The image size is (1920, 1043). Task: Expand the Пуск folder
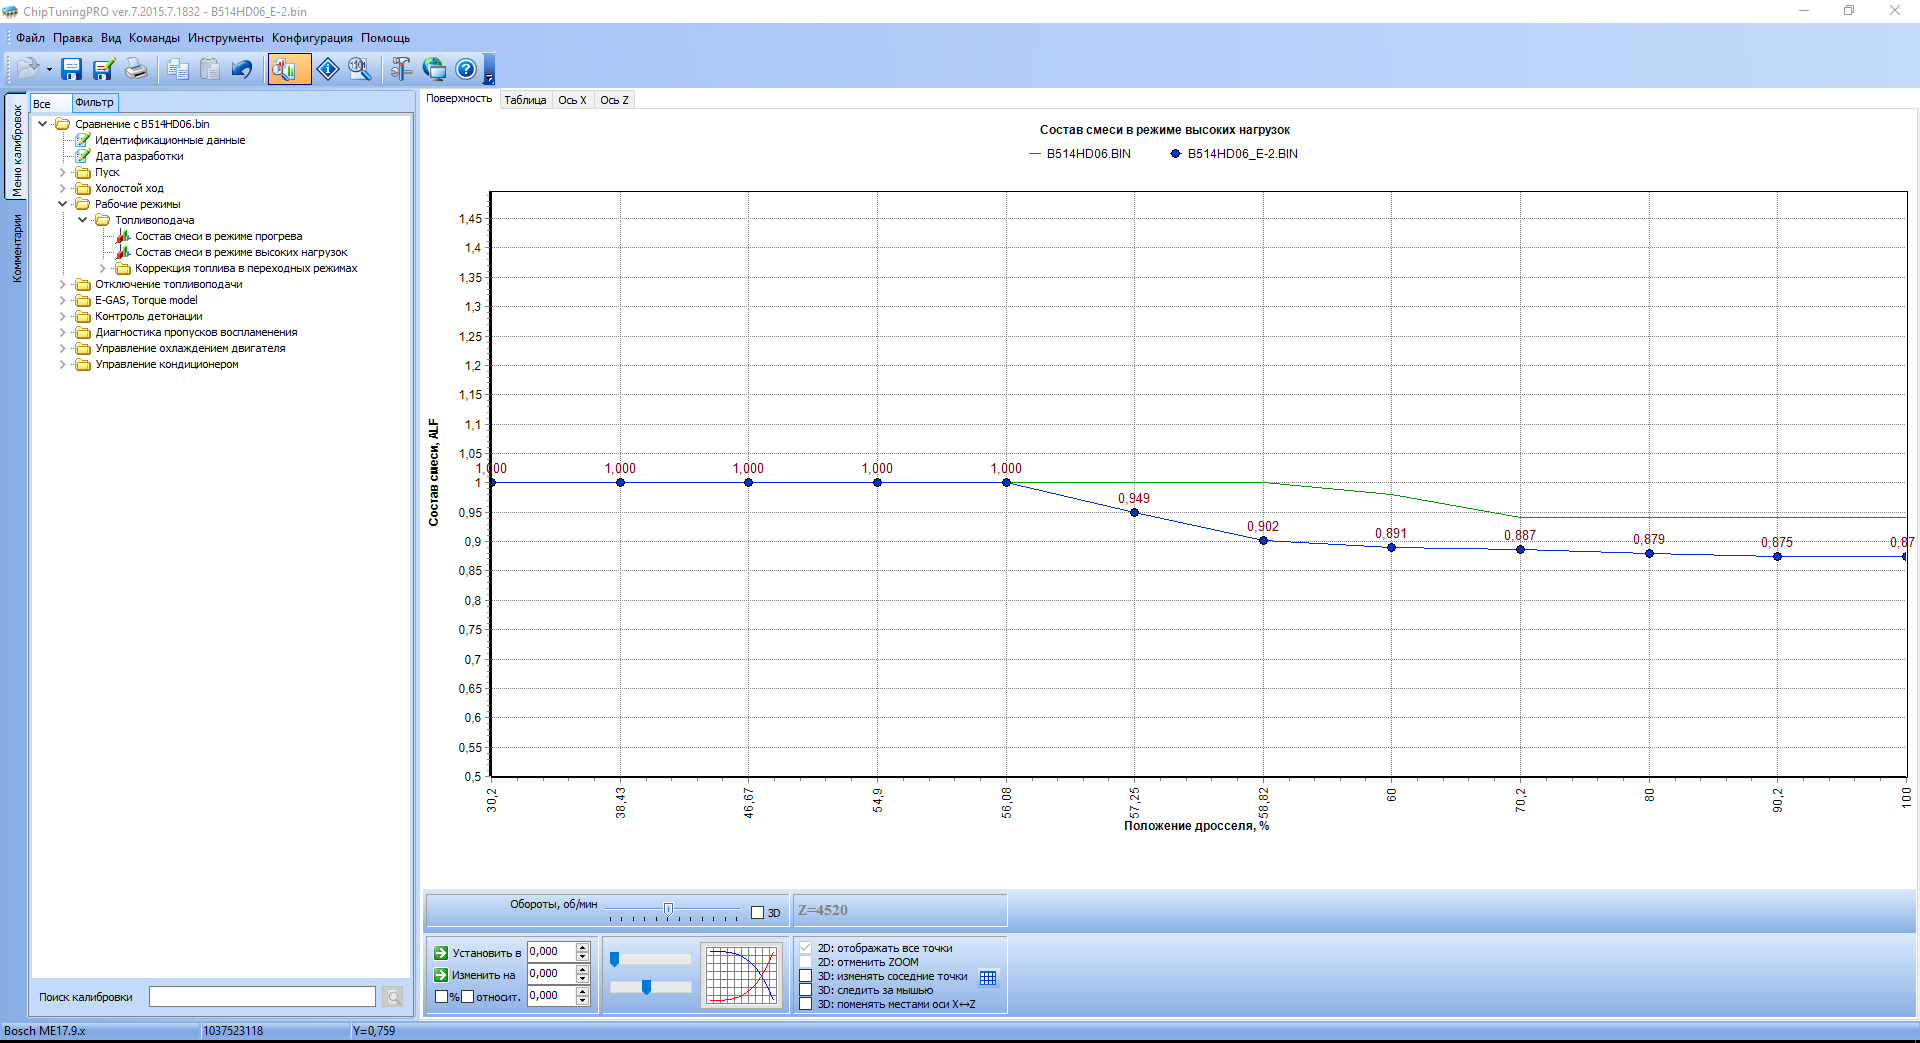click(63, 172)
